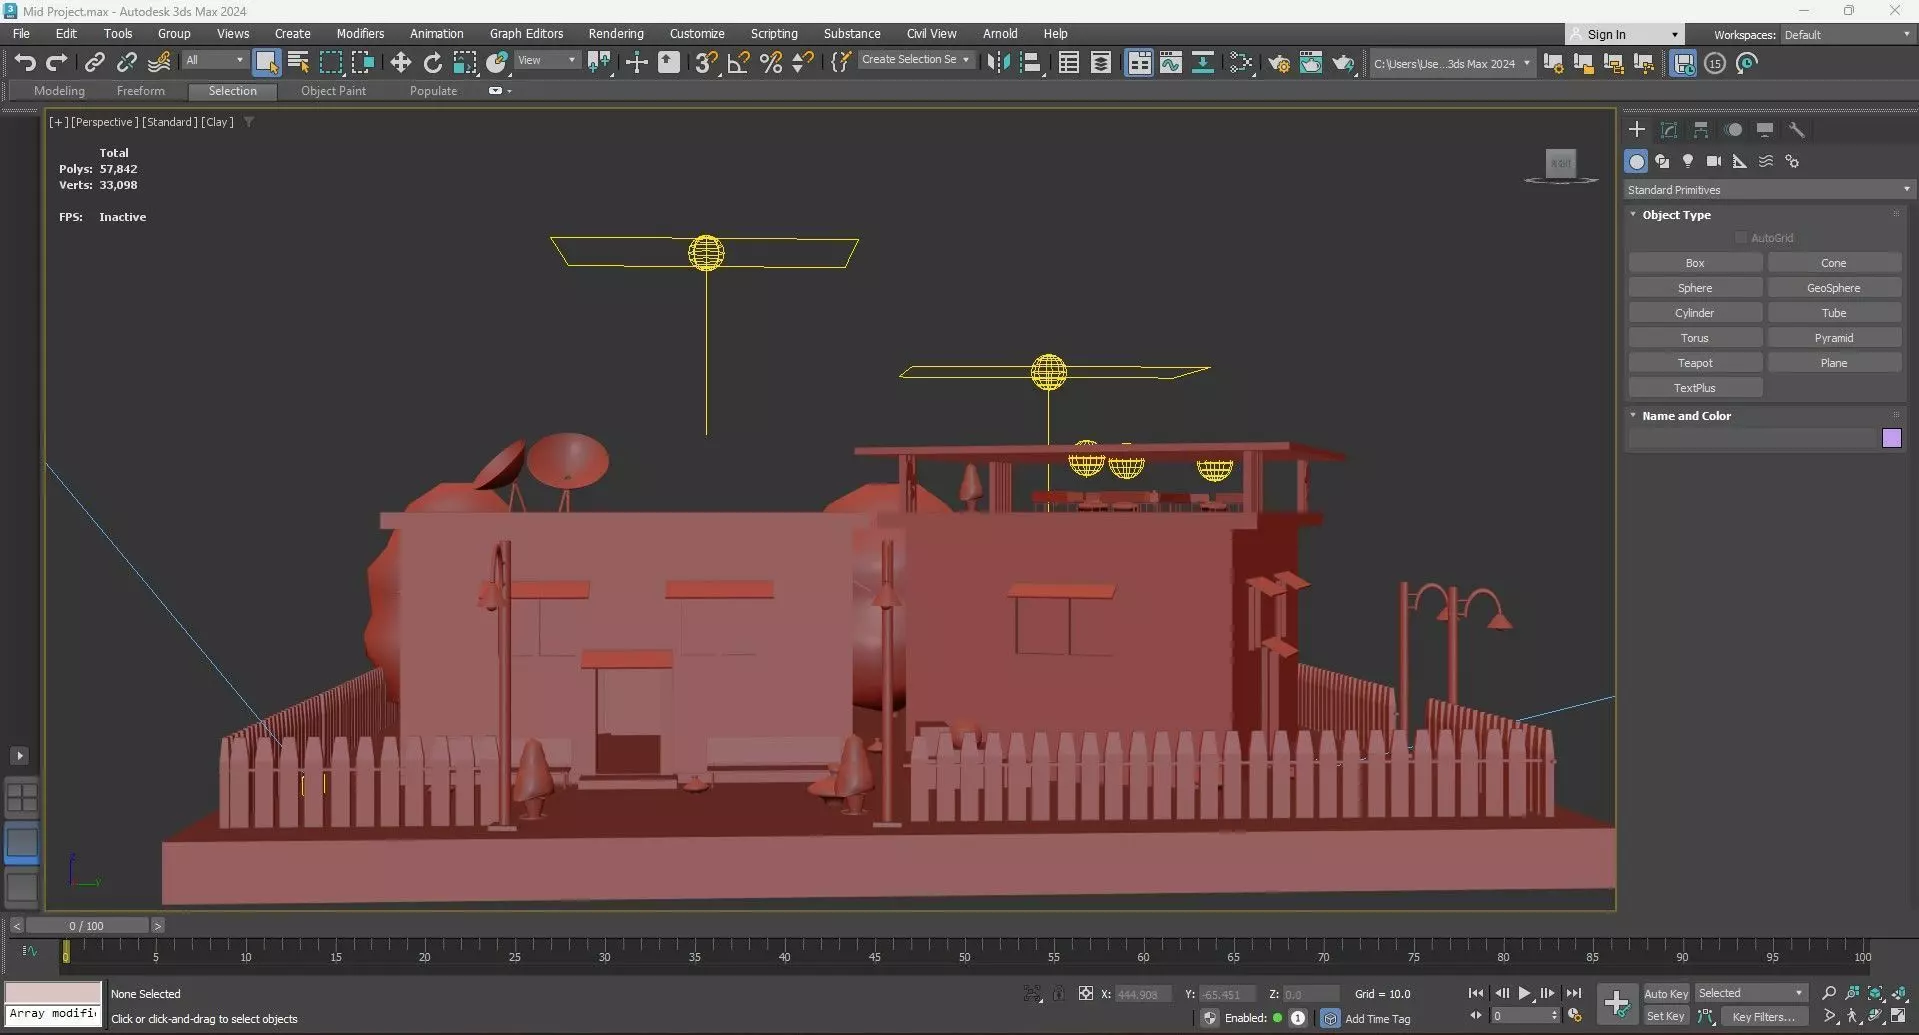This screenshot has height=1035, width=1919.
Task: Activate the Select Object tool
Action: (266, 63)
